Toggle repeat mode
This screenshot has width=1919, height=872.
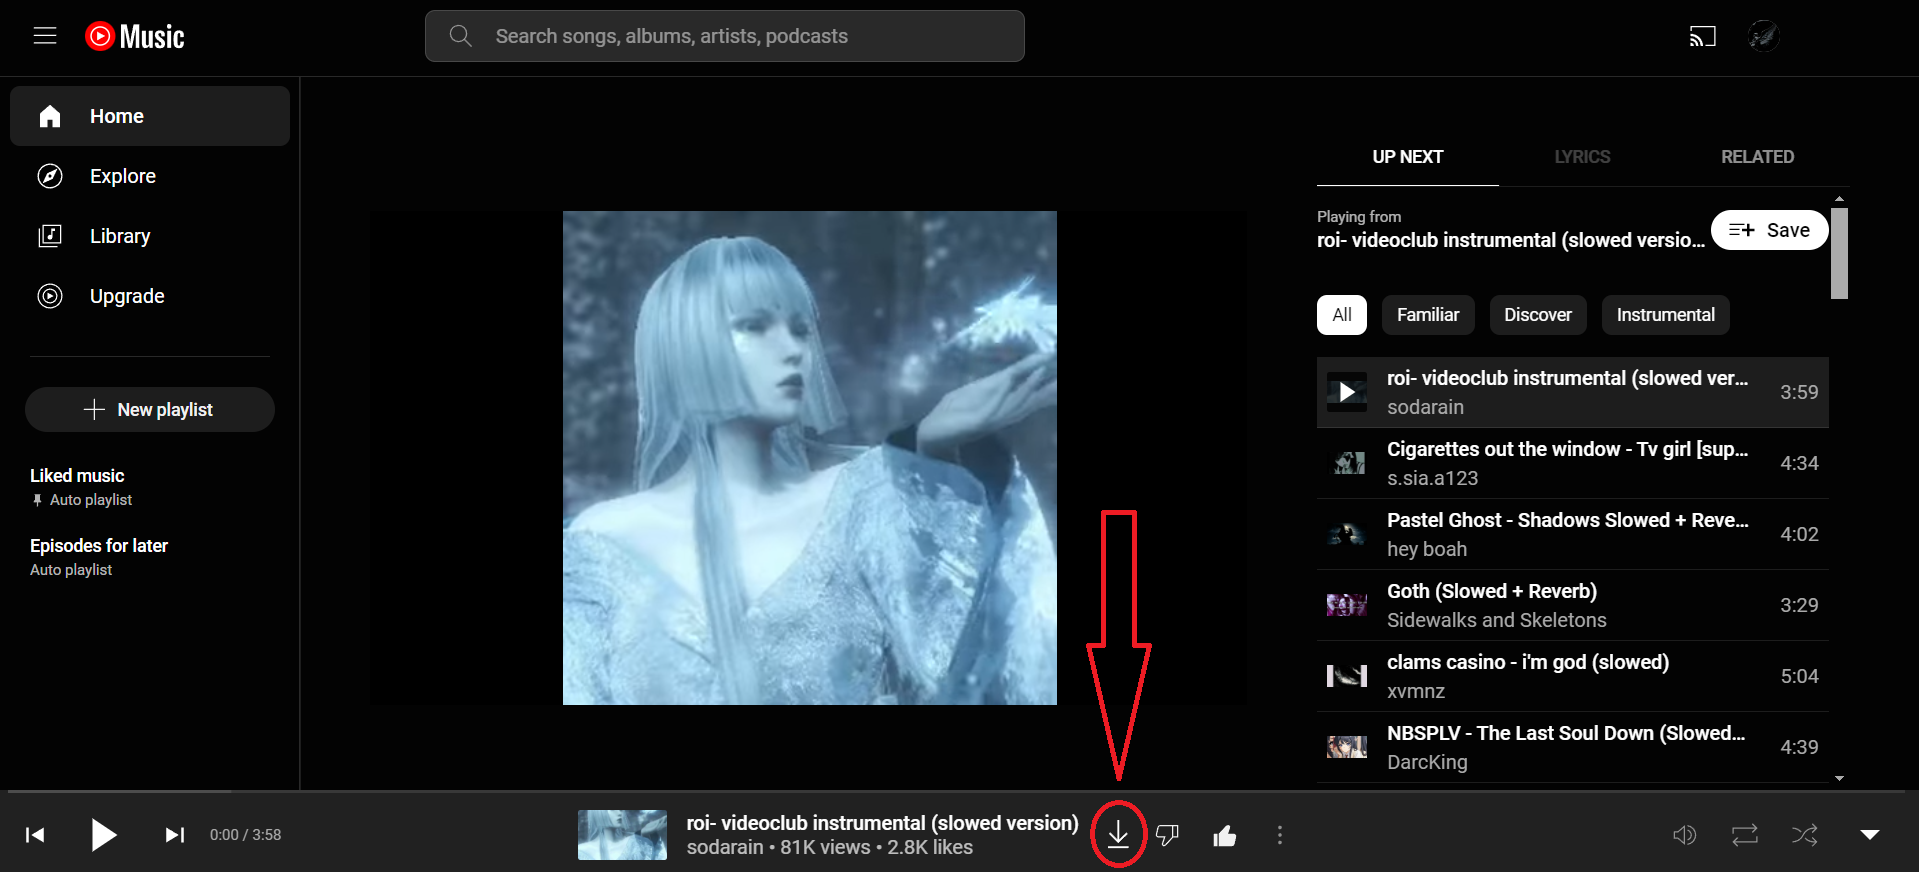(1745, 835)
